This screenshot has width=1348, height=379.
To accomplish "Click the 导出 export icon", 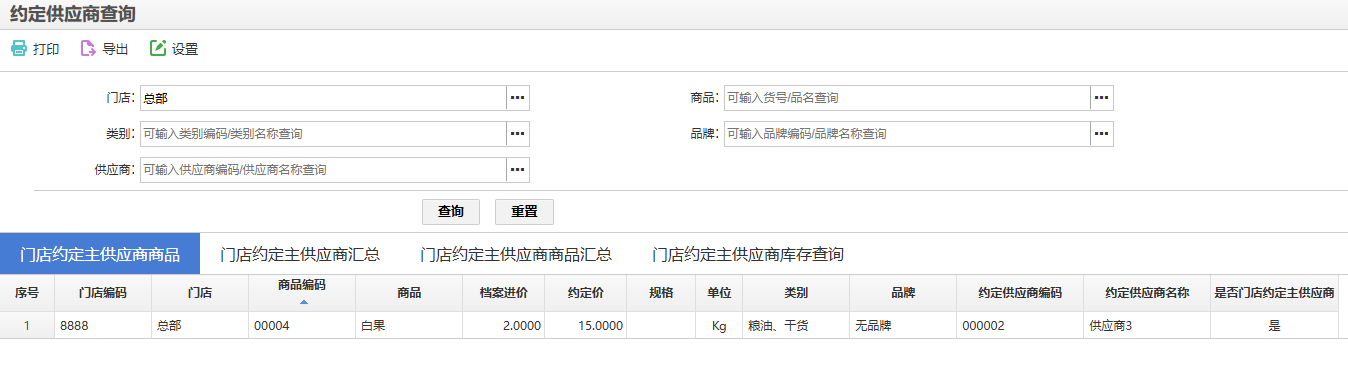I will tap(88, 48).
